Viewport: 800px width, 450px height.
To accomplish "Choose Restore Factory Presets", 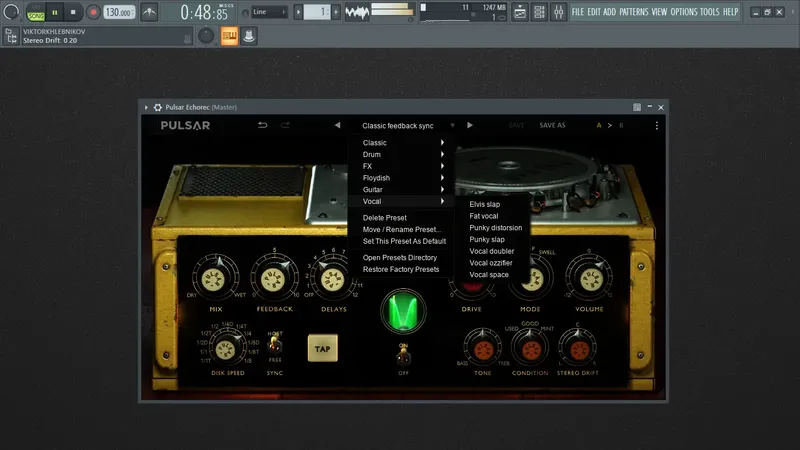I will [401, 269].
